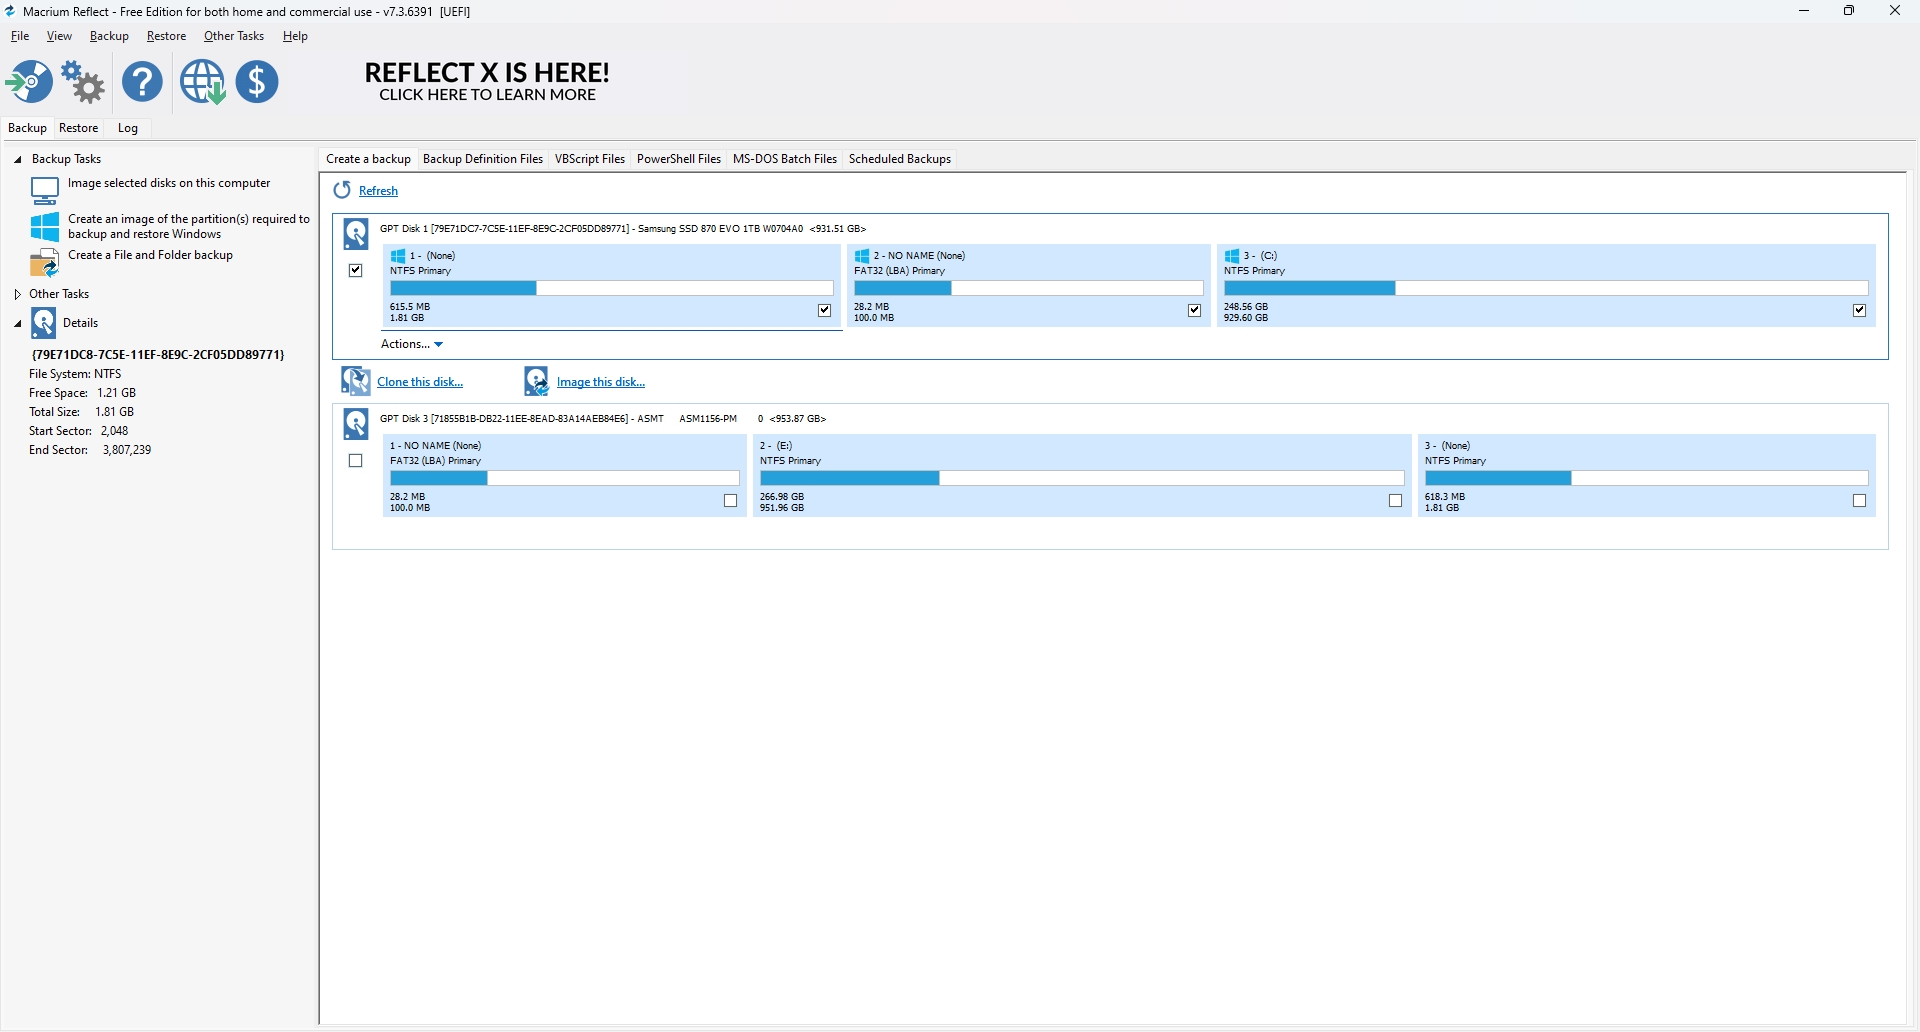Click the Image this disk... link
This screenshot has width=1920, height=1032.
point(601,382)
